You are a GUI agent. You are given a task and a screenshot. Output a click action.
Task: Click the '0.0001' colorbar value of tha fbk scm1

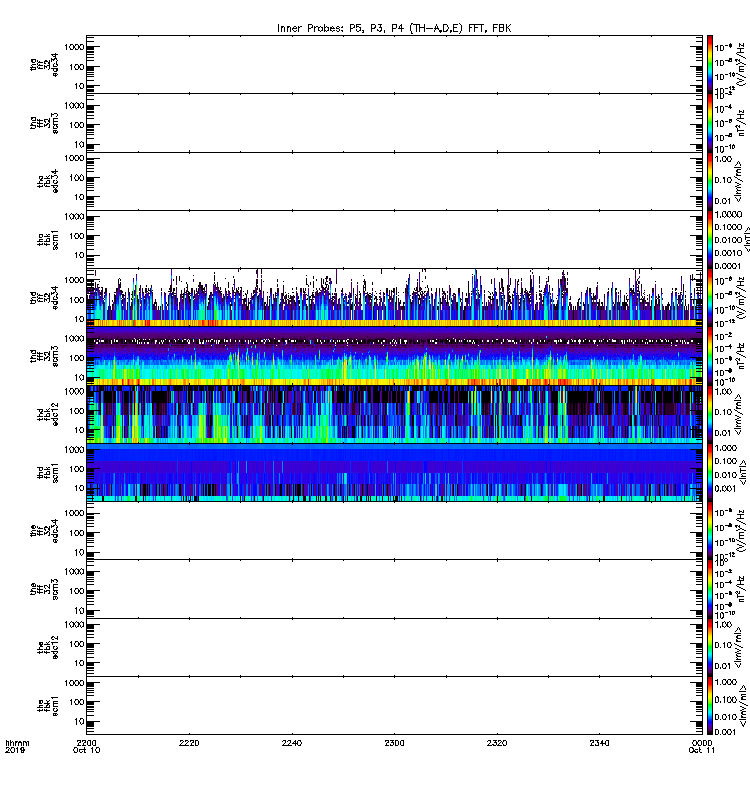click(728, 266)
